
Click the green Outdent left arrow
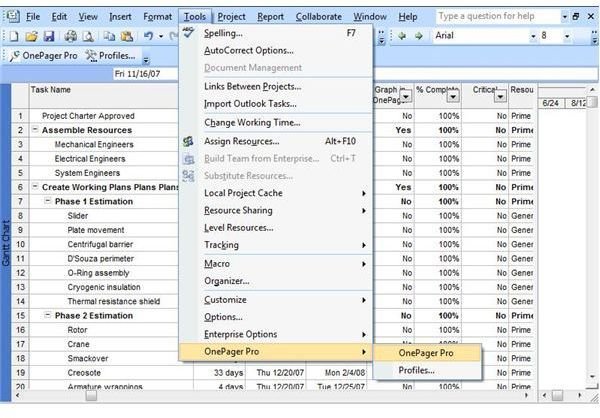[x=402, y=36]
